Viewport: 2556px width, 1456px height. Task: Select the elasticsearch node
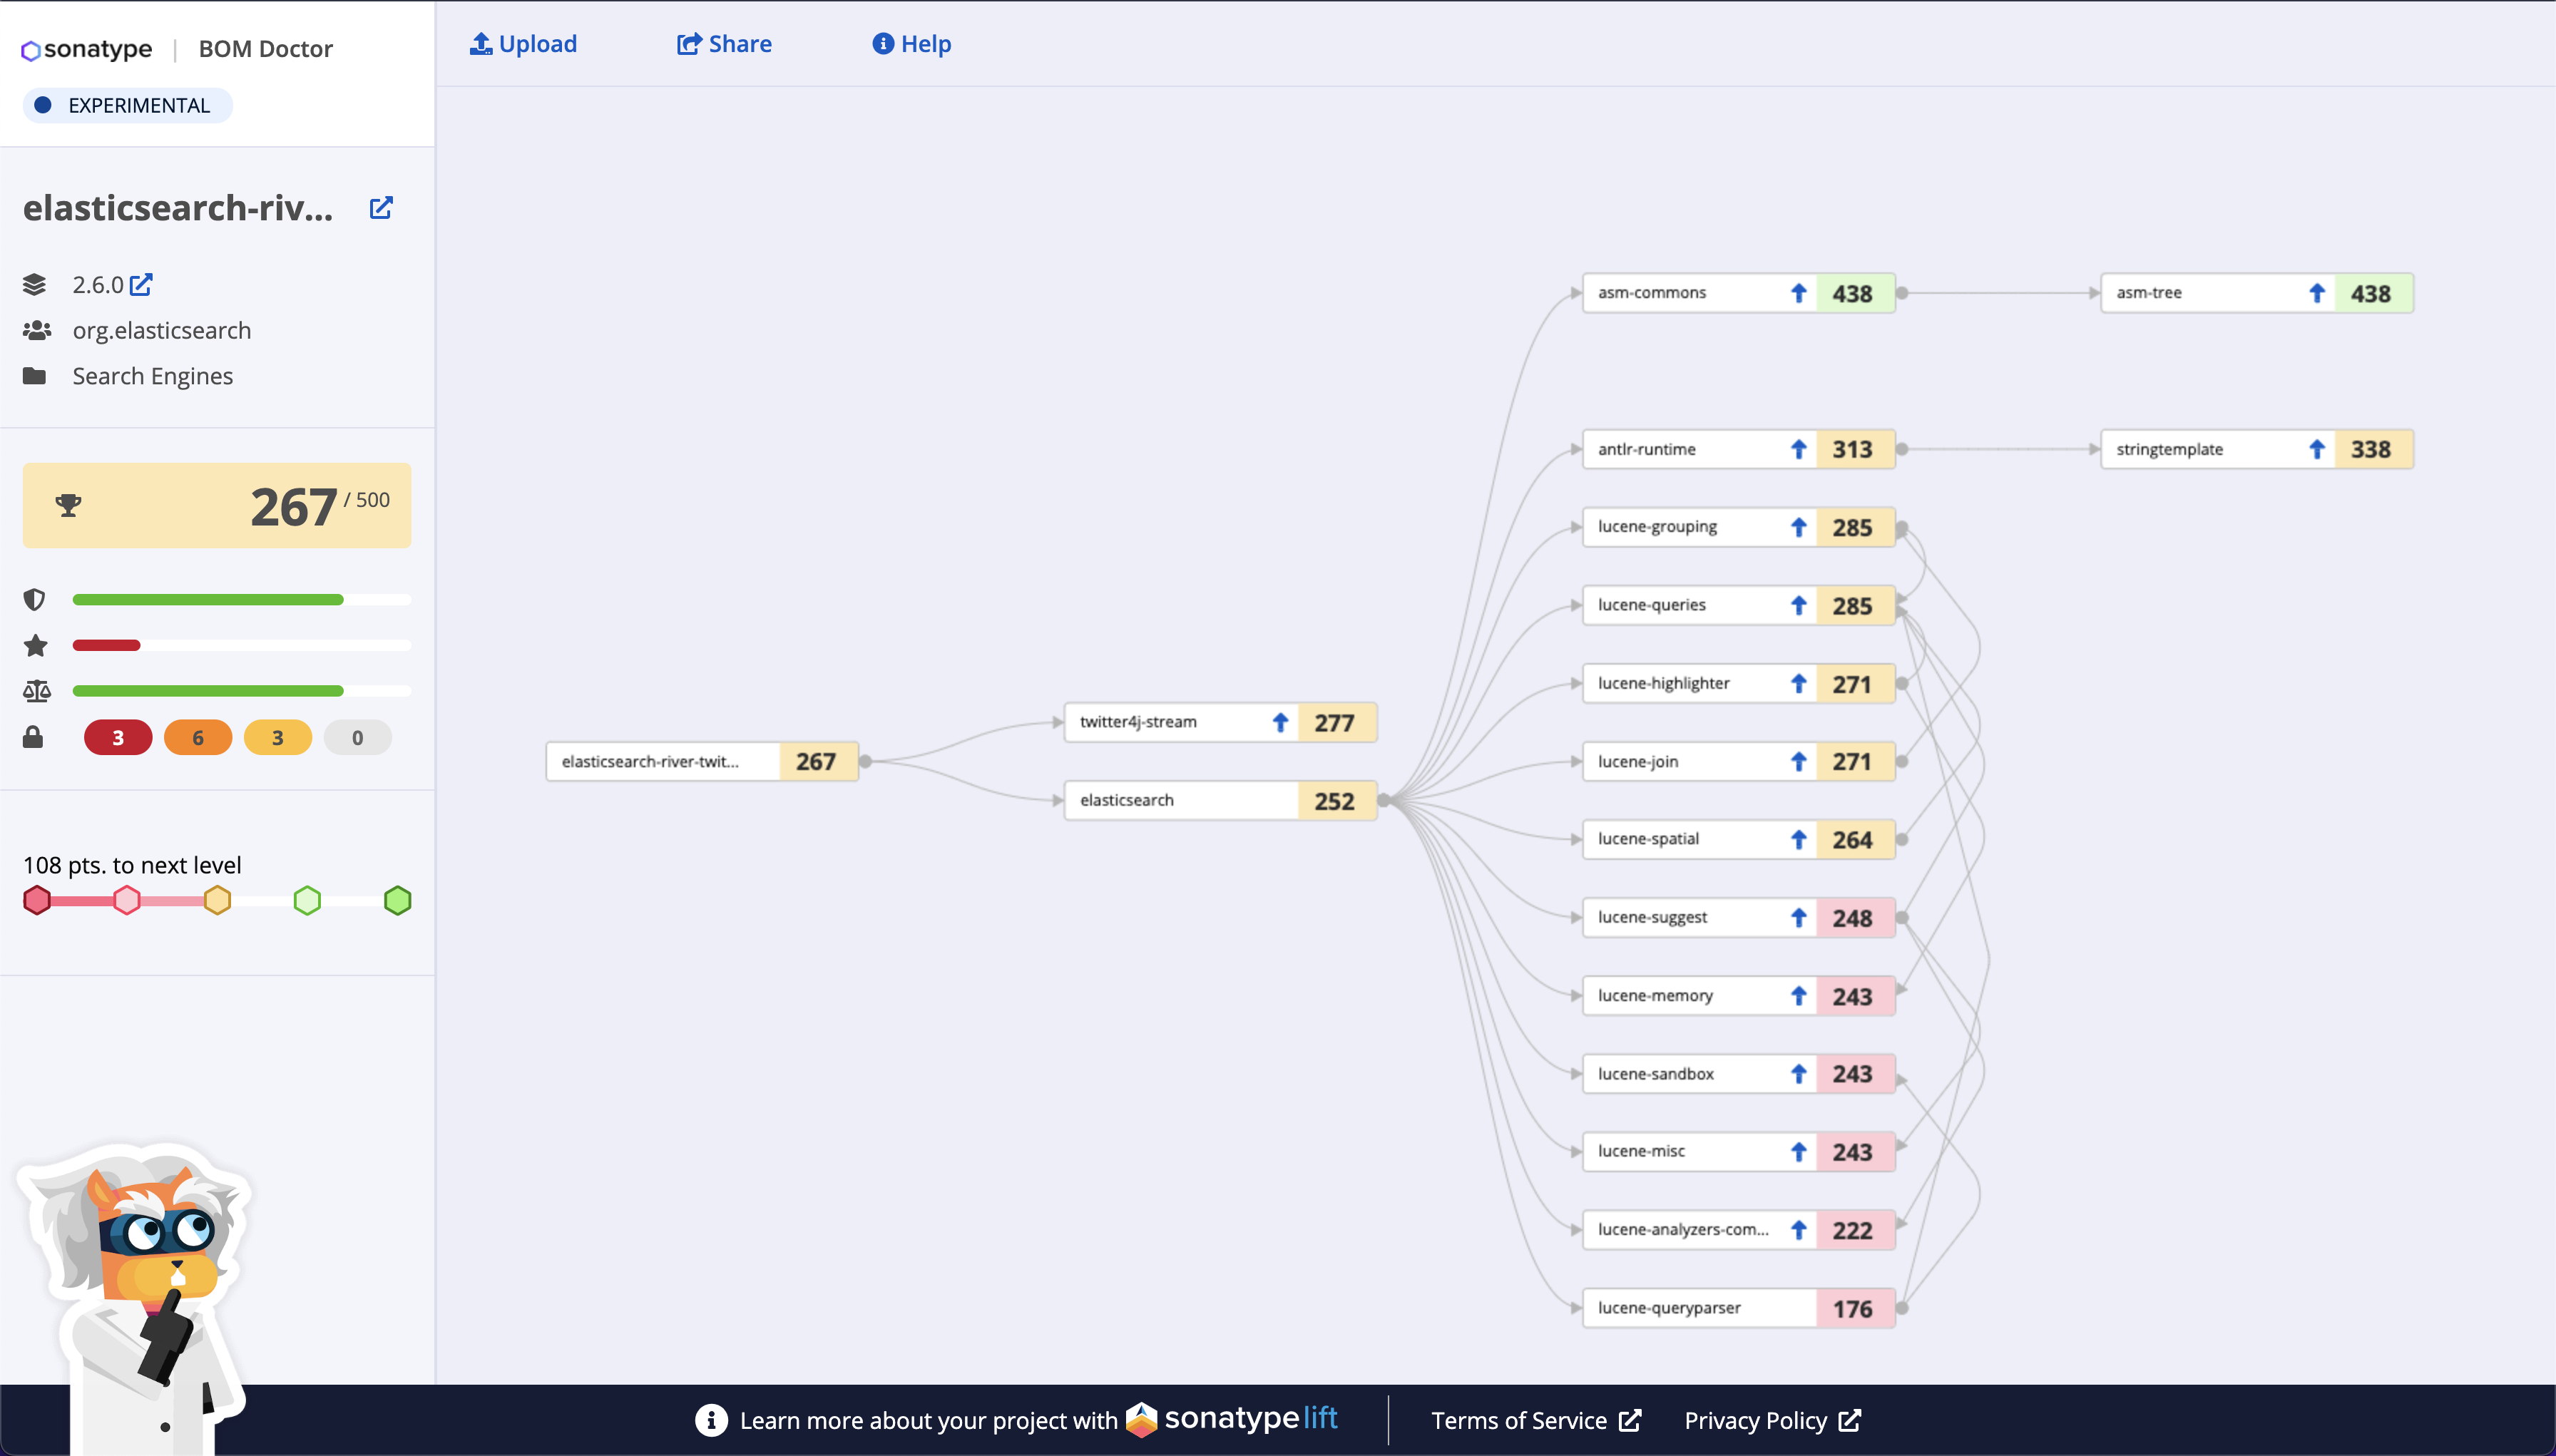(x=1220, y=801)
